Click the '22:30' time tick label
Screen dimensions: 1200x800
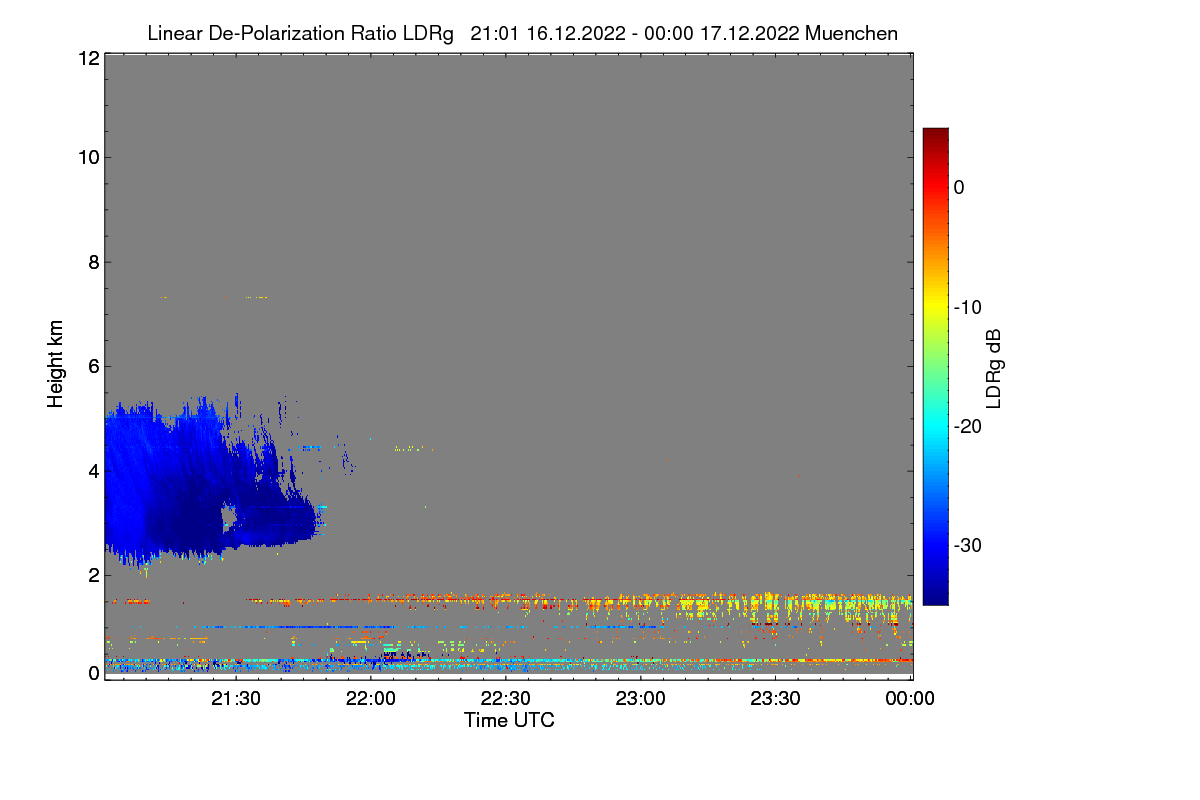pyautogui.click(x=506, y=699)
